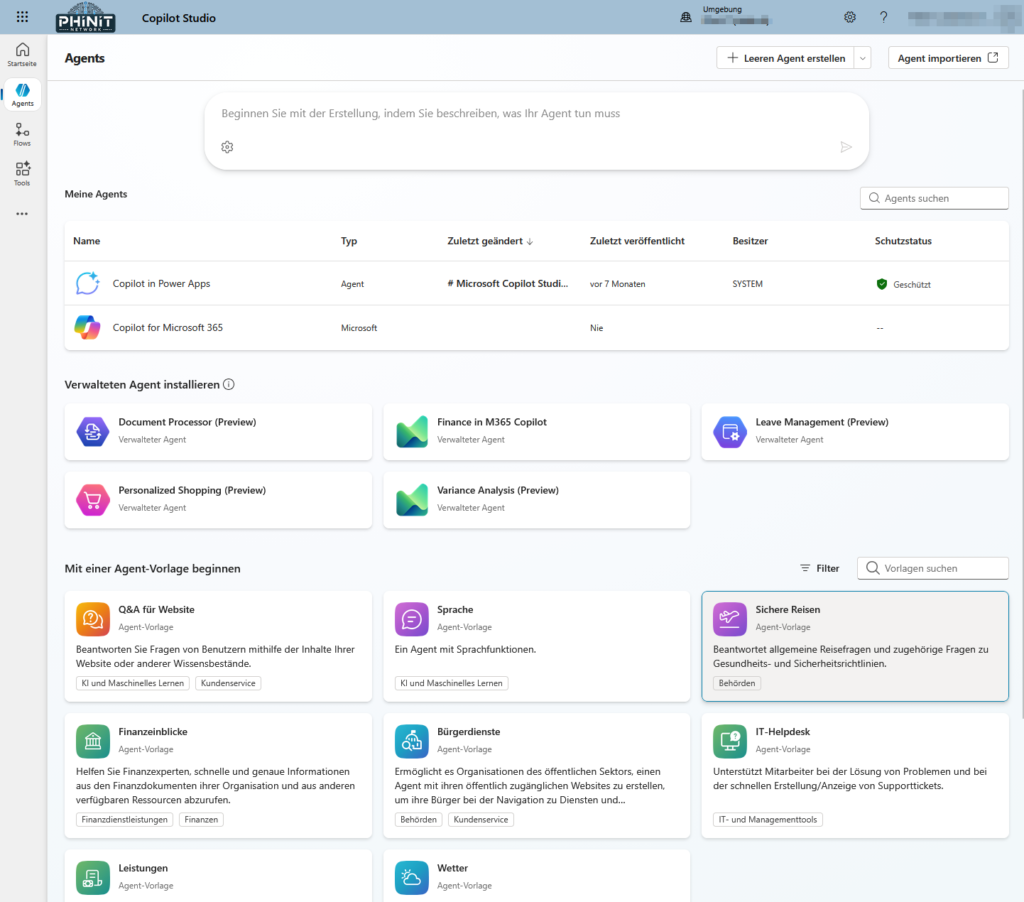Image resolution: width=1024 pixels, height=902 pixels.
Task: Click the Agent importieren button
Action: coord(947,58)
